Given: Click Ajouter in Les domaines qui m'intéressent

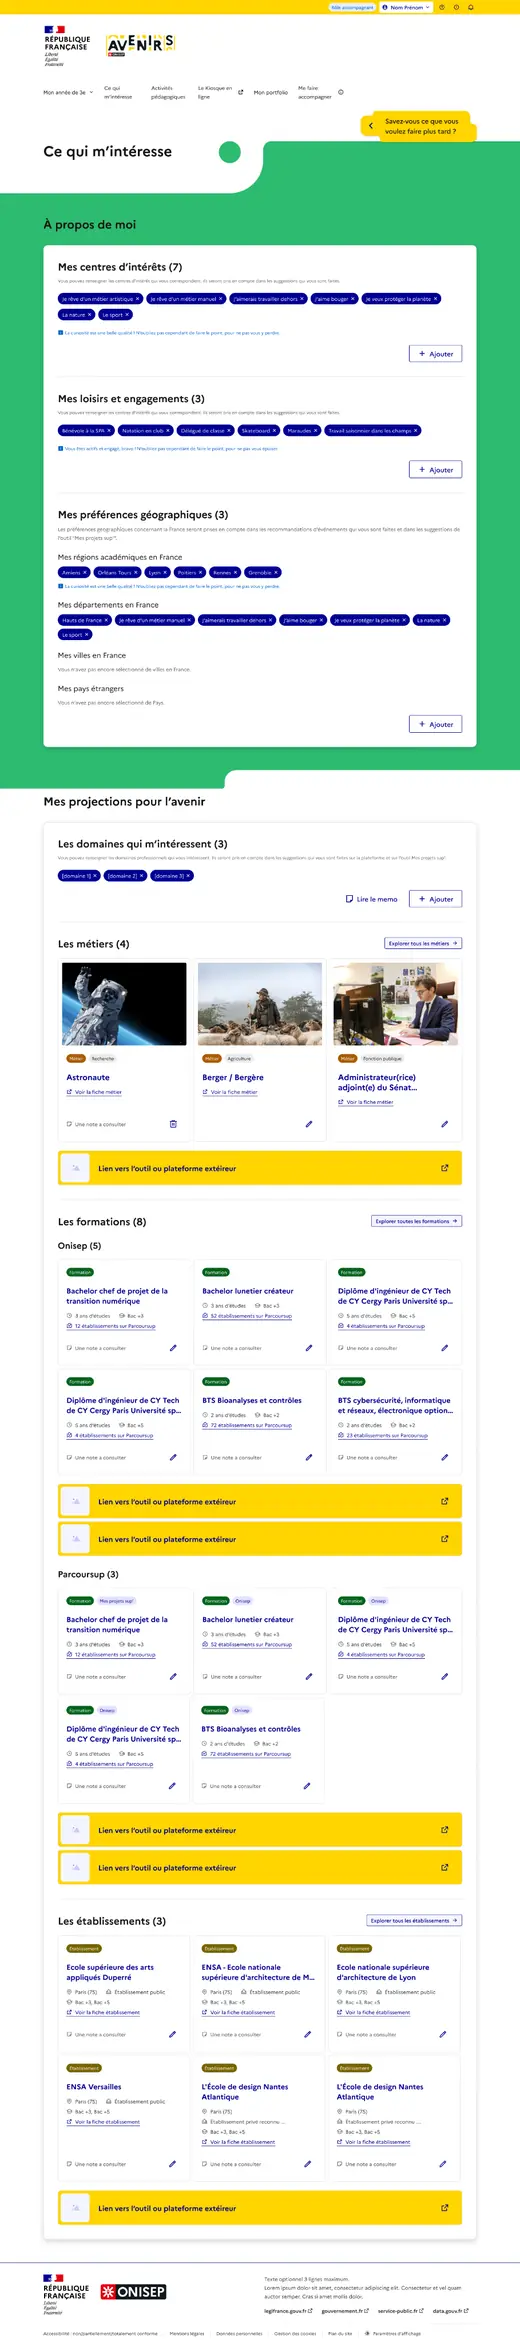Looking at the screenshot, I should point(436,899).
